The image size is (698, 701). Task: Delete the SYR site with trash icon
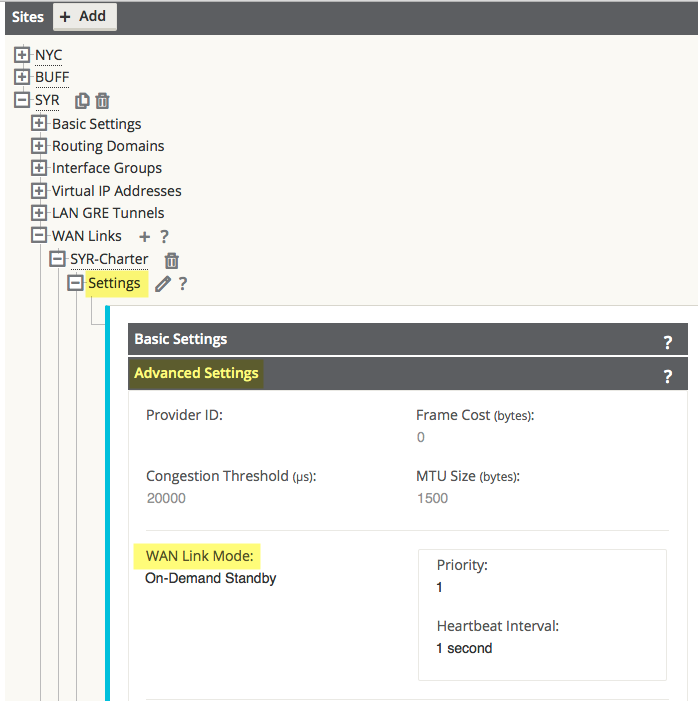click(102, 101)
